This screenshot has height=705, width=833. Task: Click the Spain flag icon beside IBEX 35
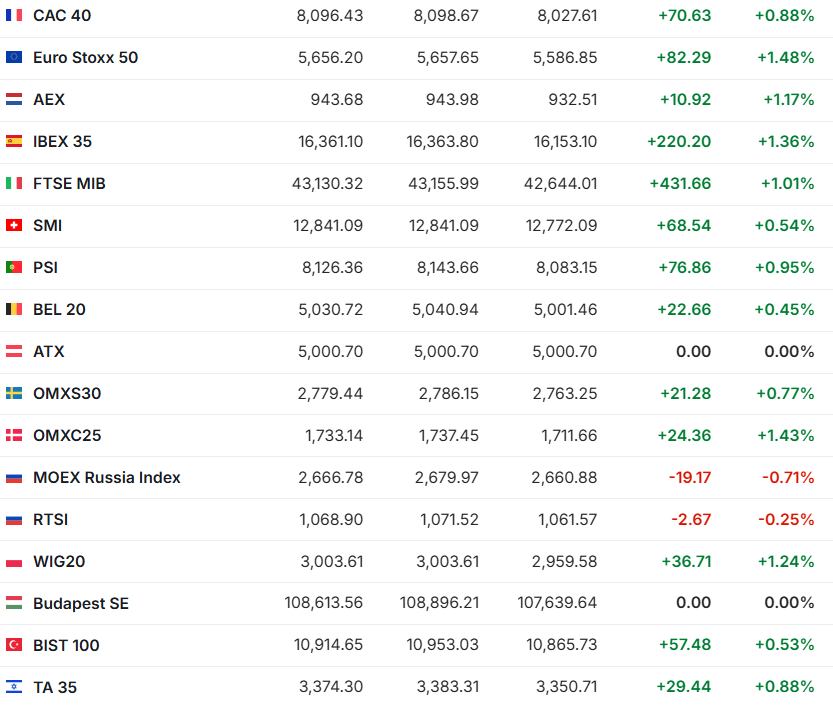[x=14, y=141]
